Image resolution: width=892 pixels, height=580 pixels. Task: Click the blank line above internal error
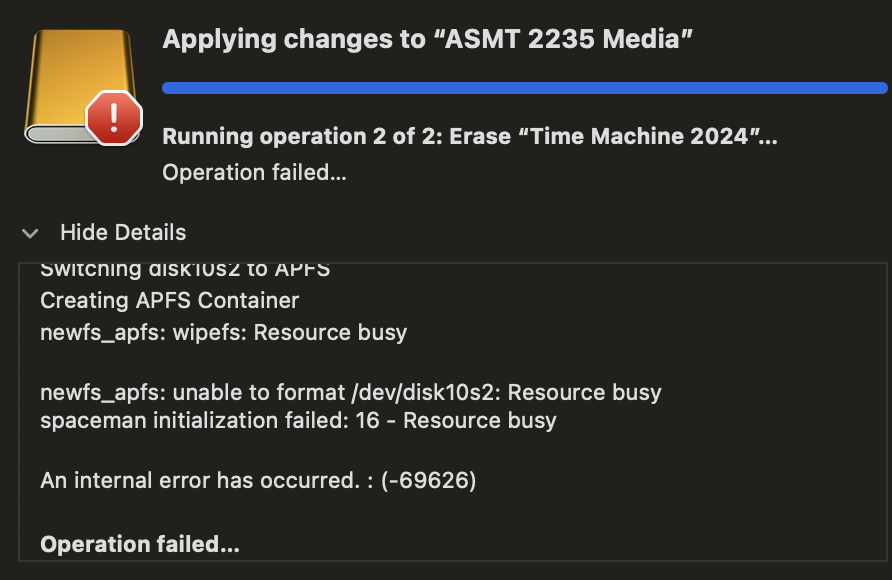click(300, 451)
